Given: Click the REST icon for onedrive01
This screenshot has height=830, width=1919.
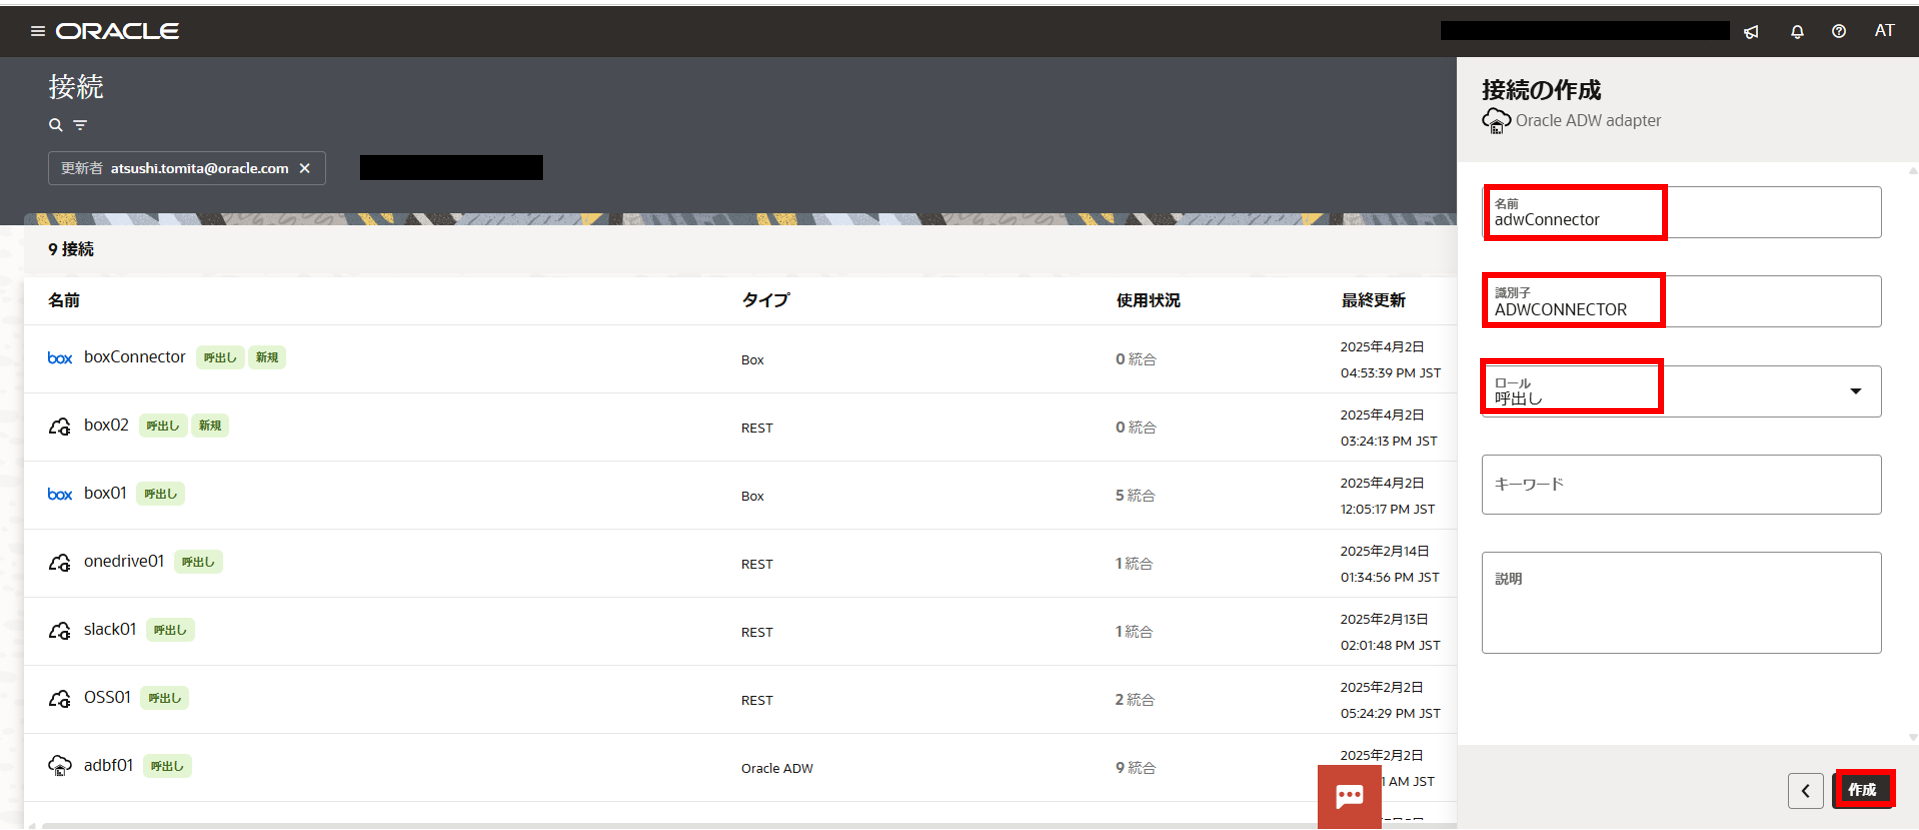Looking at the screenshot, I should [60, 562].
